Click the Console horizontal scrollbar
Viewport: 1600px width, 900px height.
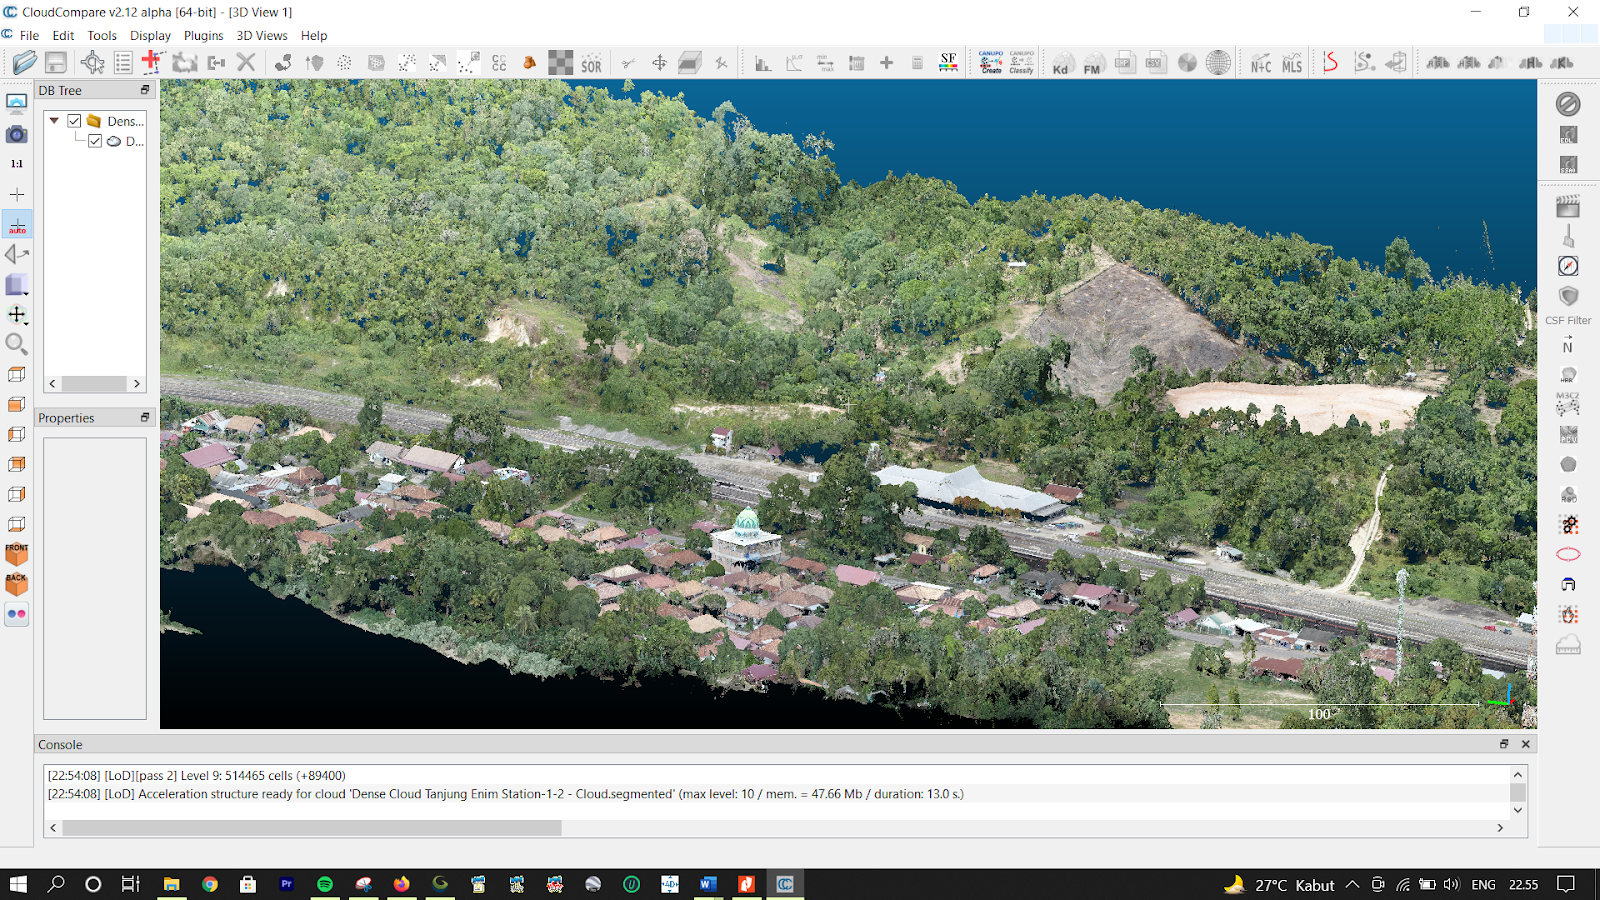pyautogui.click(x=312, y=828)
